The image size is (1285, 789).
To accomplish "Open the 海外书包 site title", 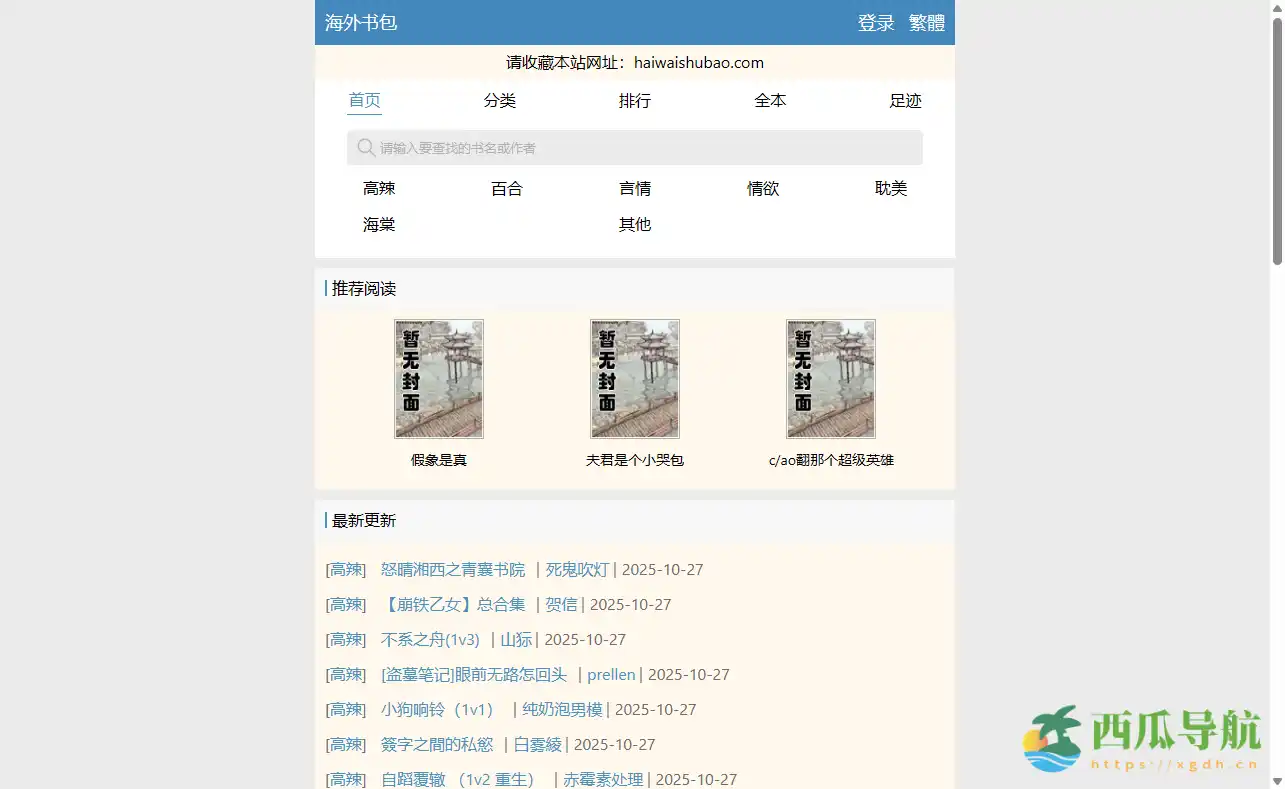I will coord(360,22).
